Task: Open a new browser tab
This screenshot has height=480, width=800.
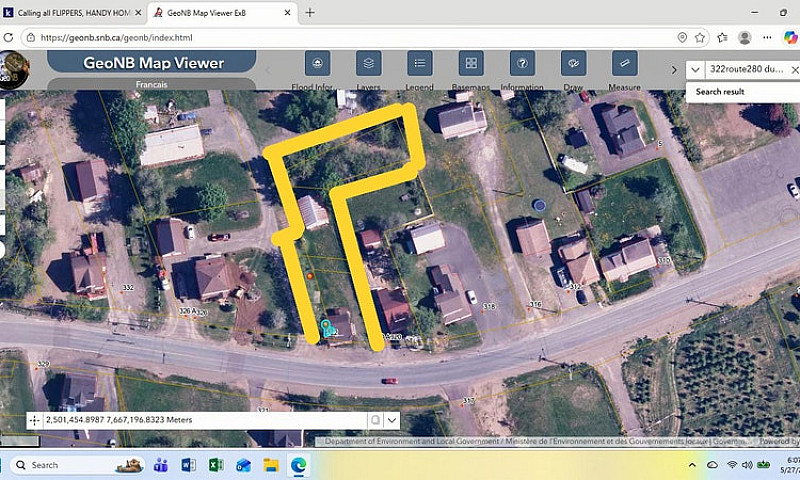Action: coord(310,13)
